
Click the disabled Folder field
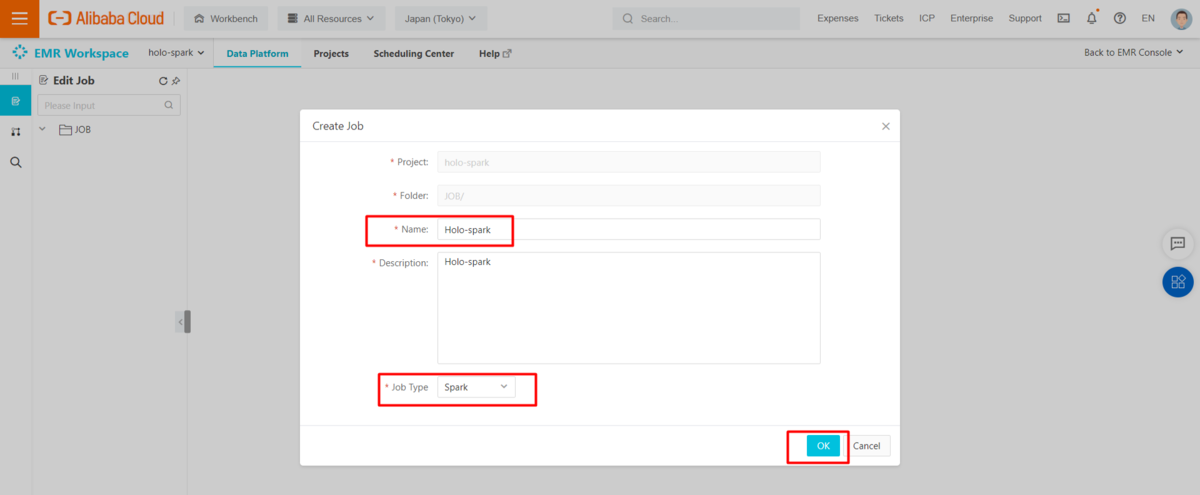point(629,196)
